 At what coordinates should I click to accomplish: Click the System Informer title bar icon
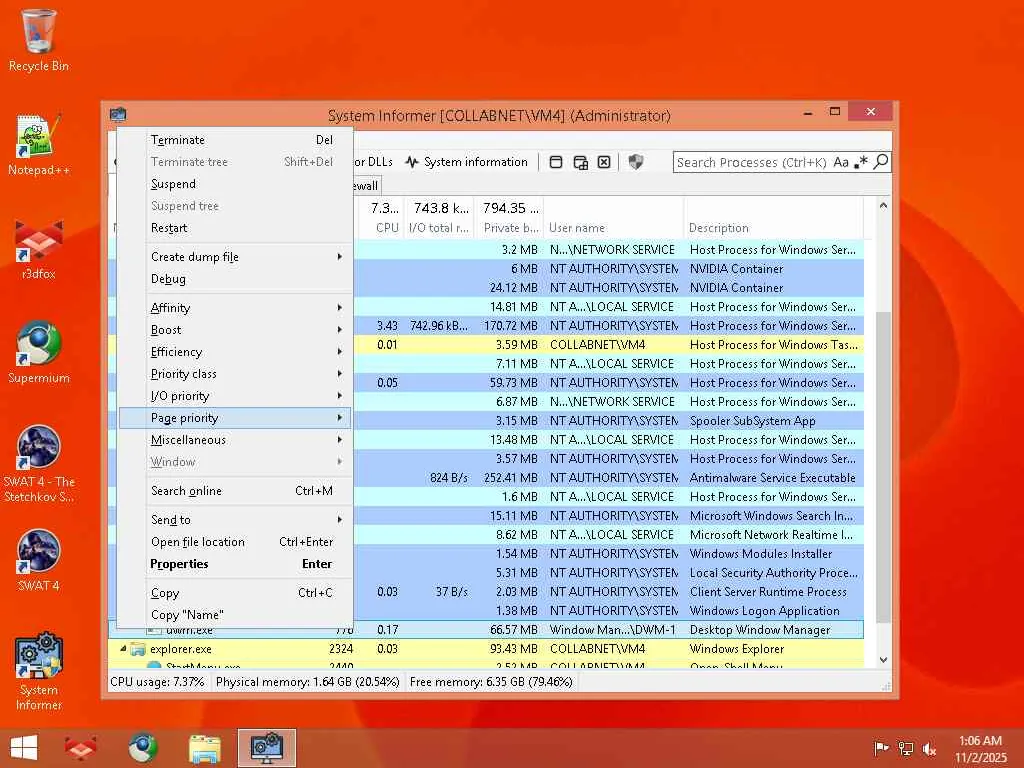(118, 115)
